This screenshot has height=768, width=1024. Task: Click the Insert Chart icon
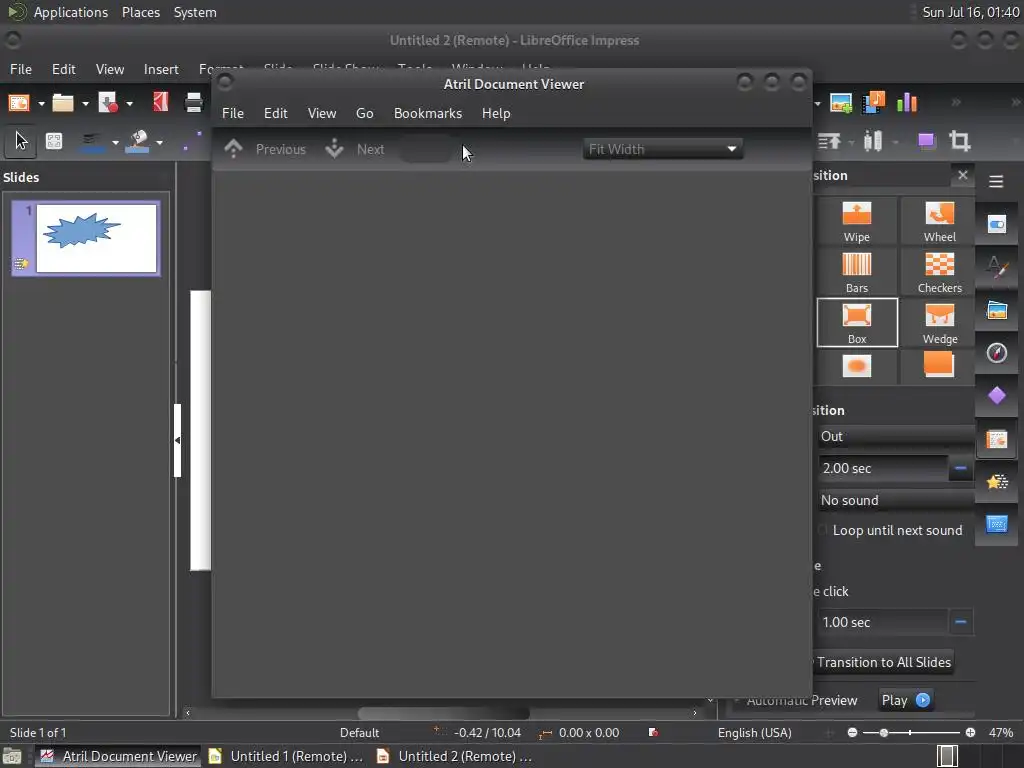point(906,103)
